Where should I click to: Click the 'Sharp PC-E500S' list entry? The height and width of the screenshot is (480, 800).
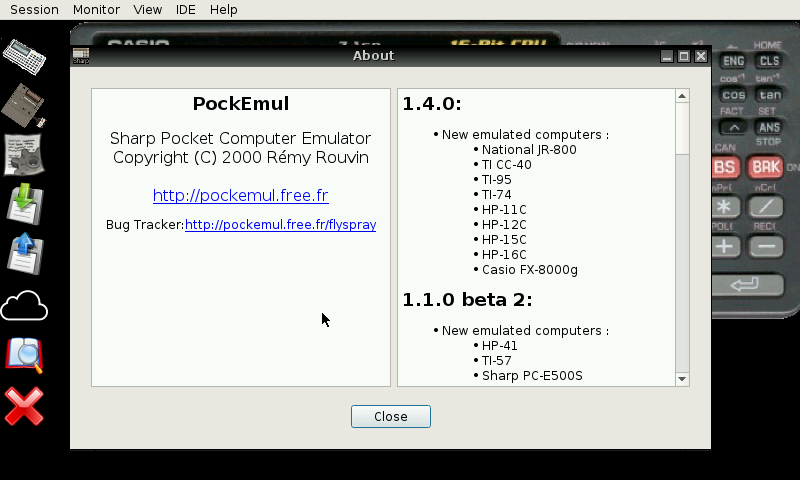click(532, 375)
